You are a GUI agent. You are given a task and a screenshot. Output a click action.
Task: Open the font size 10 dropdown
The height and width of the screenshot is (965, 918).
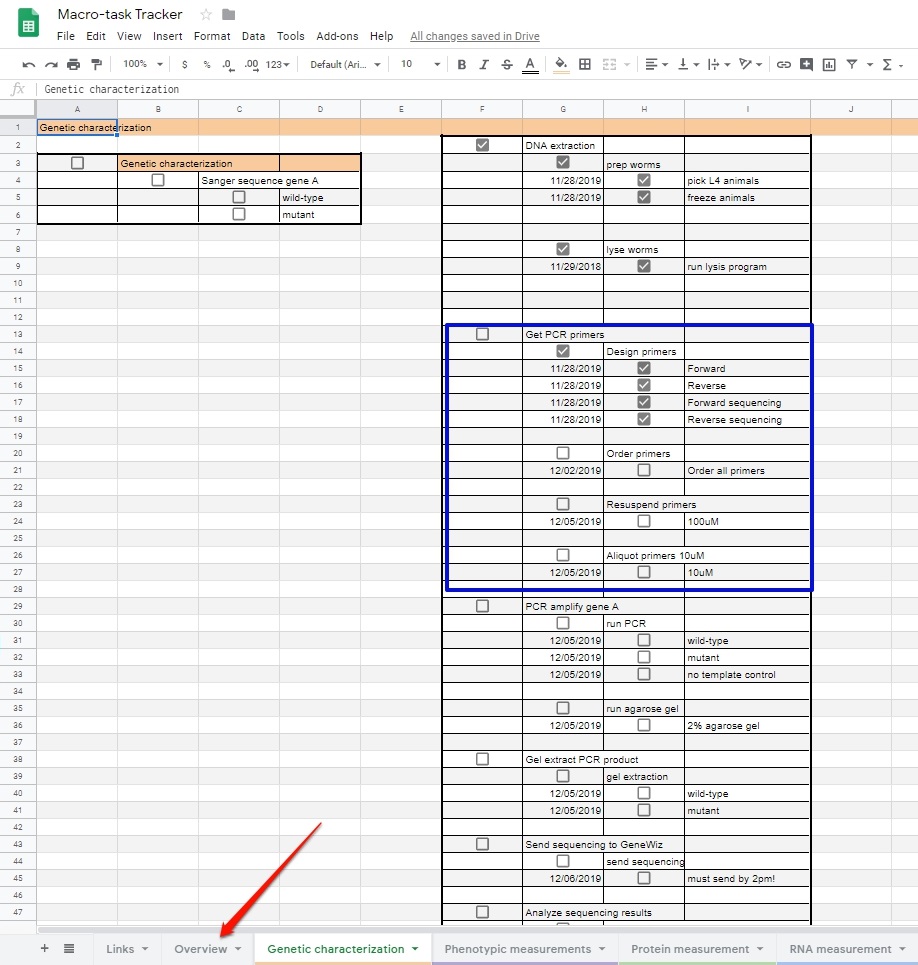(421, 64)
